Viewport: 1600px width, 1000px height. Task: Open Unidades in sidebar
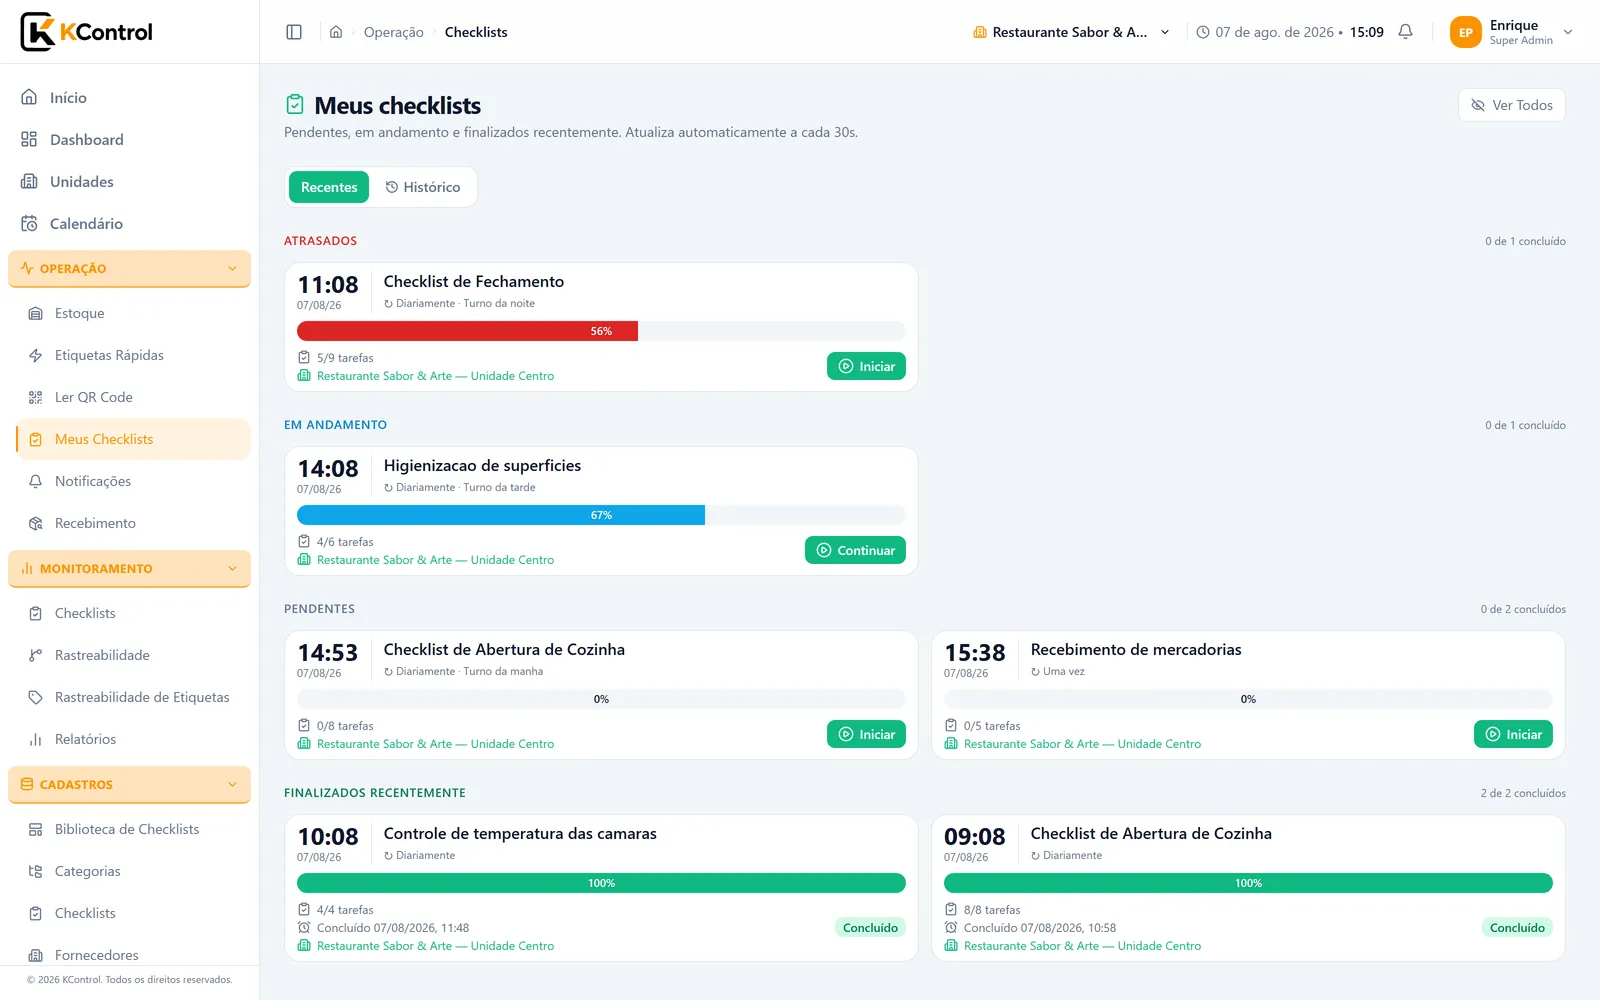click(129, 182)
